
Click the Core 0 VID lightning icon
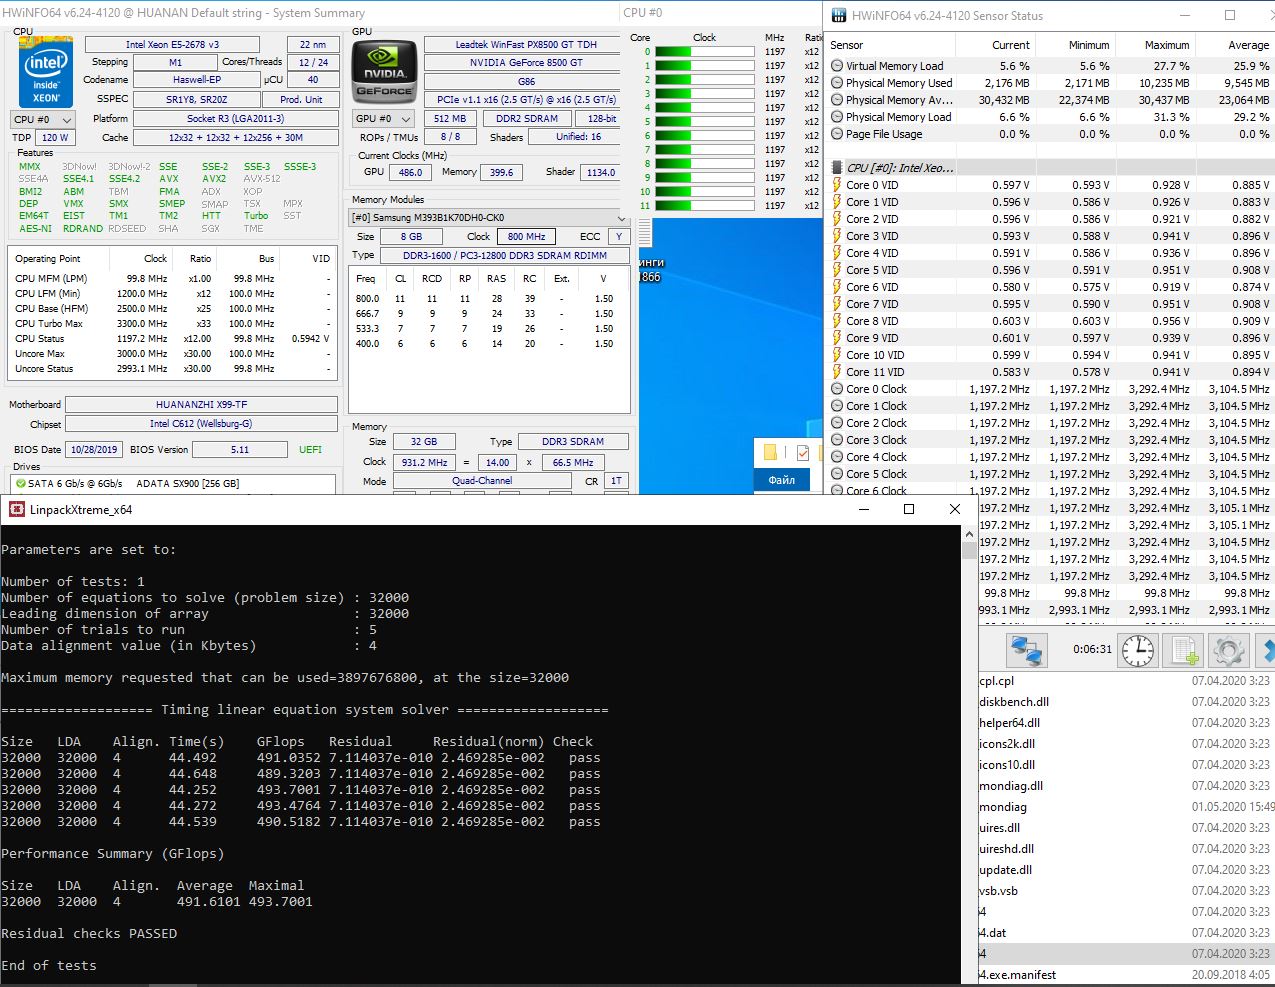pyautogui.click(x=837, y=185)
